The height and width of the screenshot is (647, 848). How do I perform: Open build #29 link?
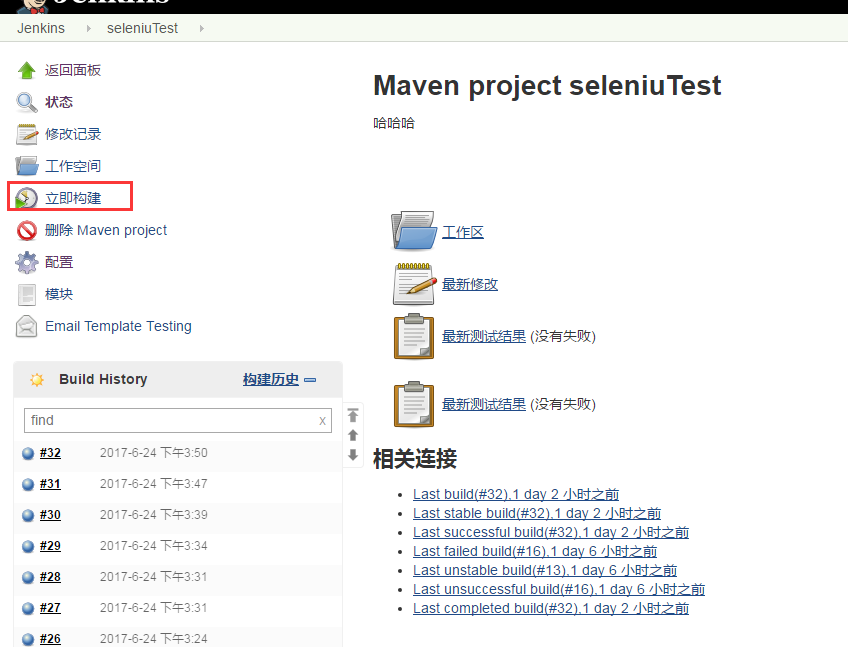(x=50, y=546)
